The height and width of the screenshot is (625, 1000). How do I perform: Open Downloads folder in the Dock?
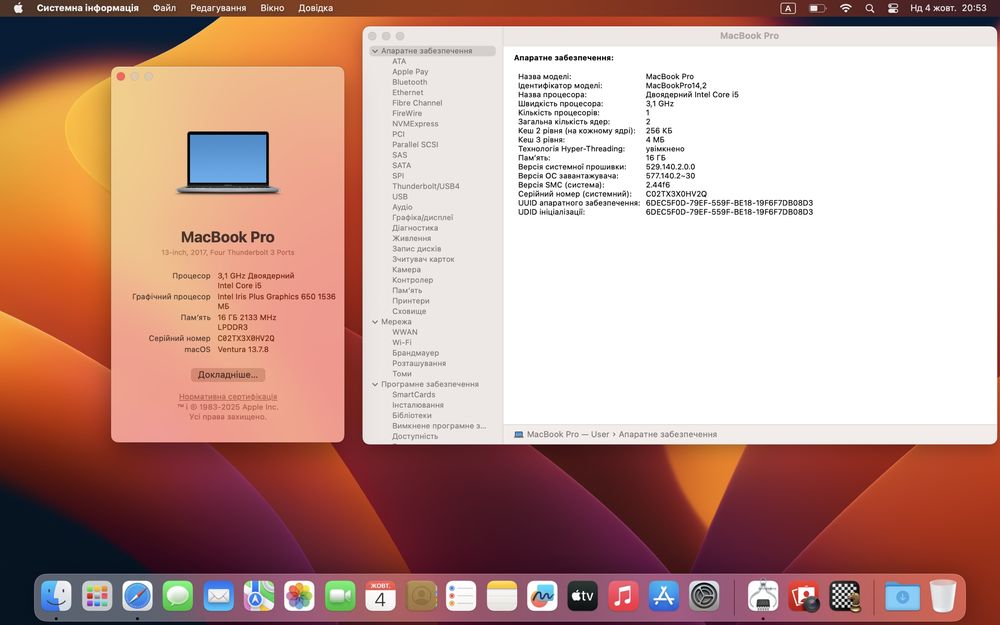point(902,596)
